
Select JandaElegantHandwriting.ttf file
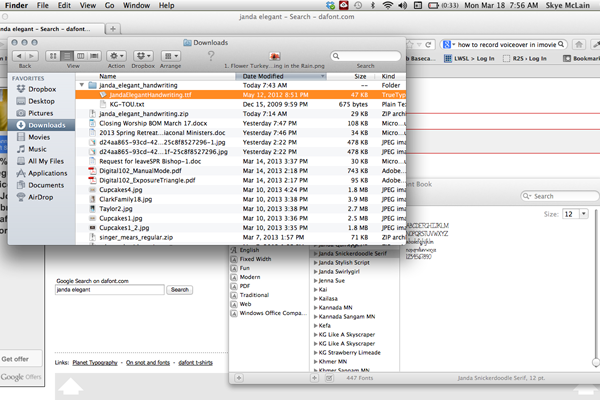coord(240,95)
